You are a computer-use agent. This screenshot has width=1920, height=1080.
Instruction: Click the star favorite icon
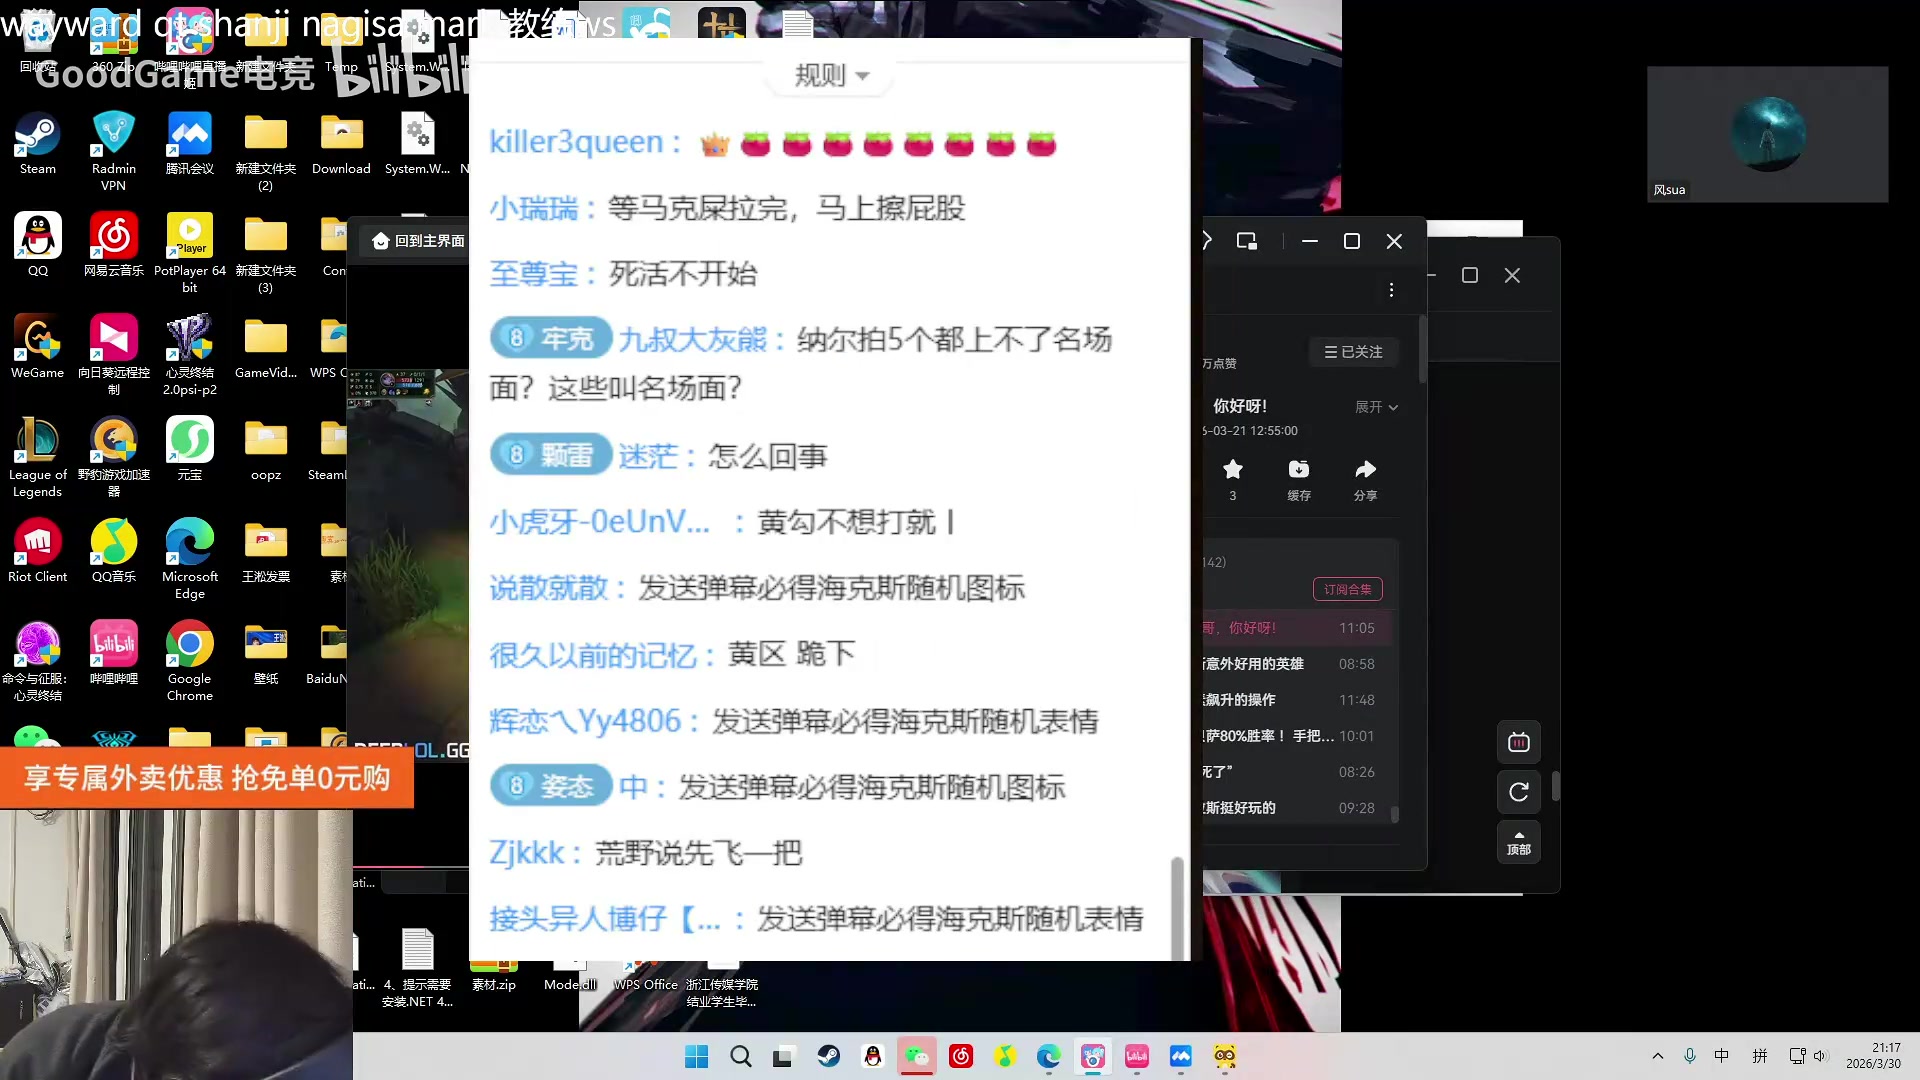point(1232,470)
